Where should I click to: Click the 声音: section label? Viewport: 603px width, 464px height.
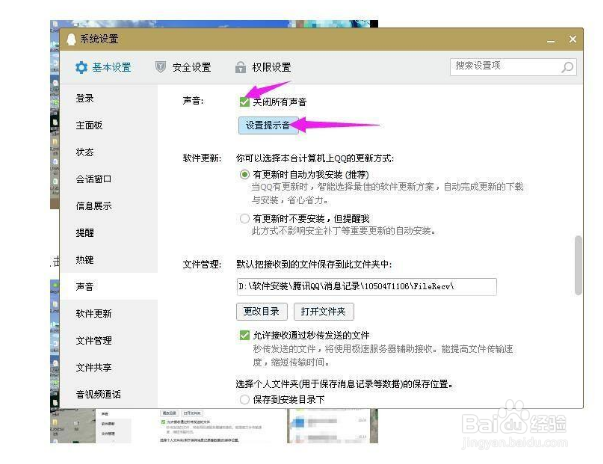[193, 101]
